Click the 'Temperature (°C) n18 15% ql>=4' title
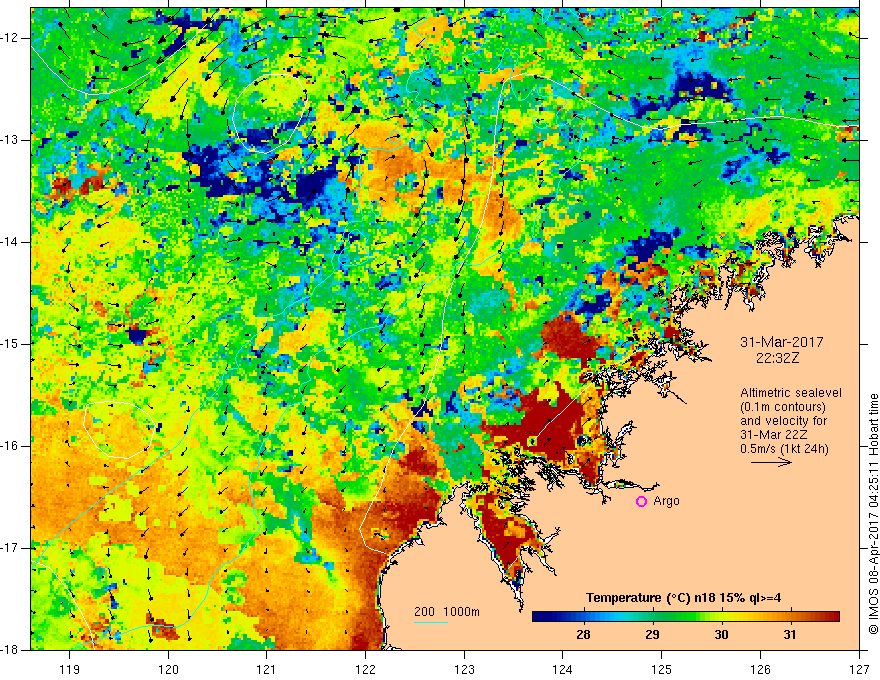 pos(683,598)
